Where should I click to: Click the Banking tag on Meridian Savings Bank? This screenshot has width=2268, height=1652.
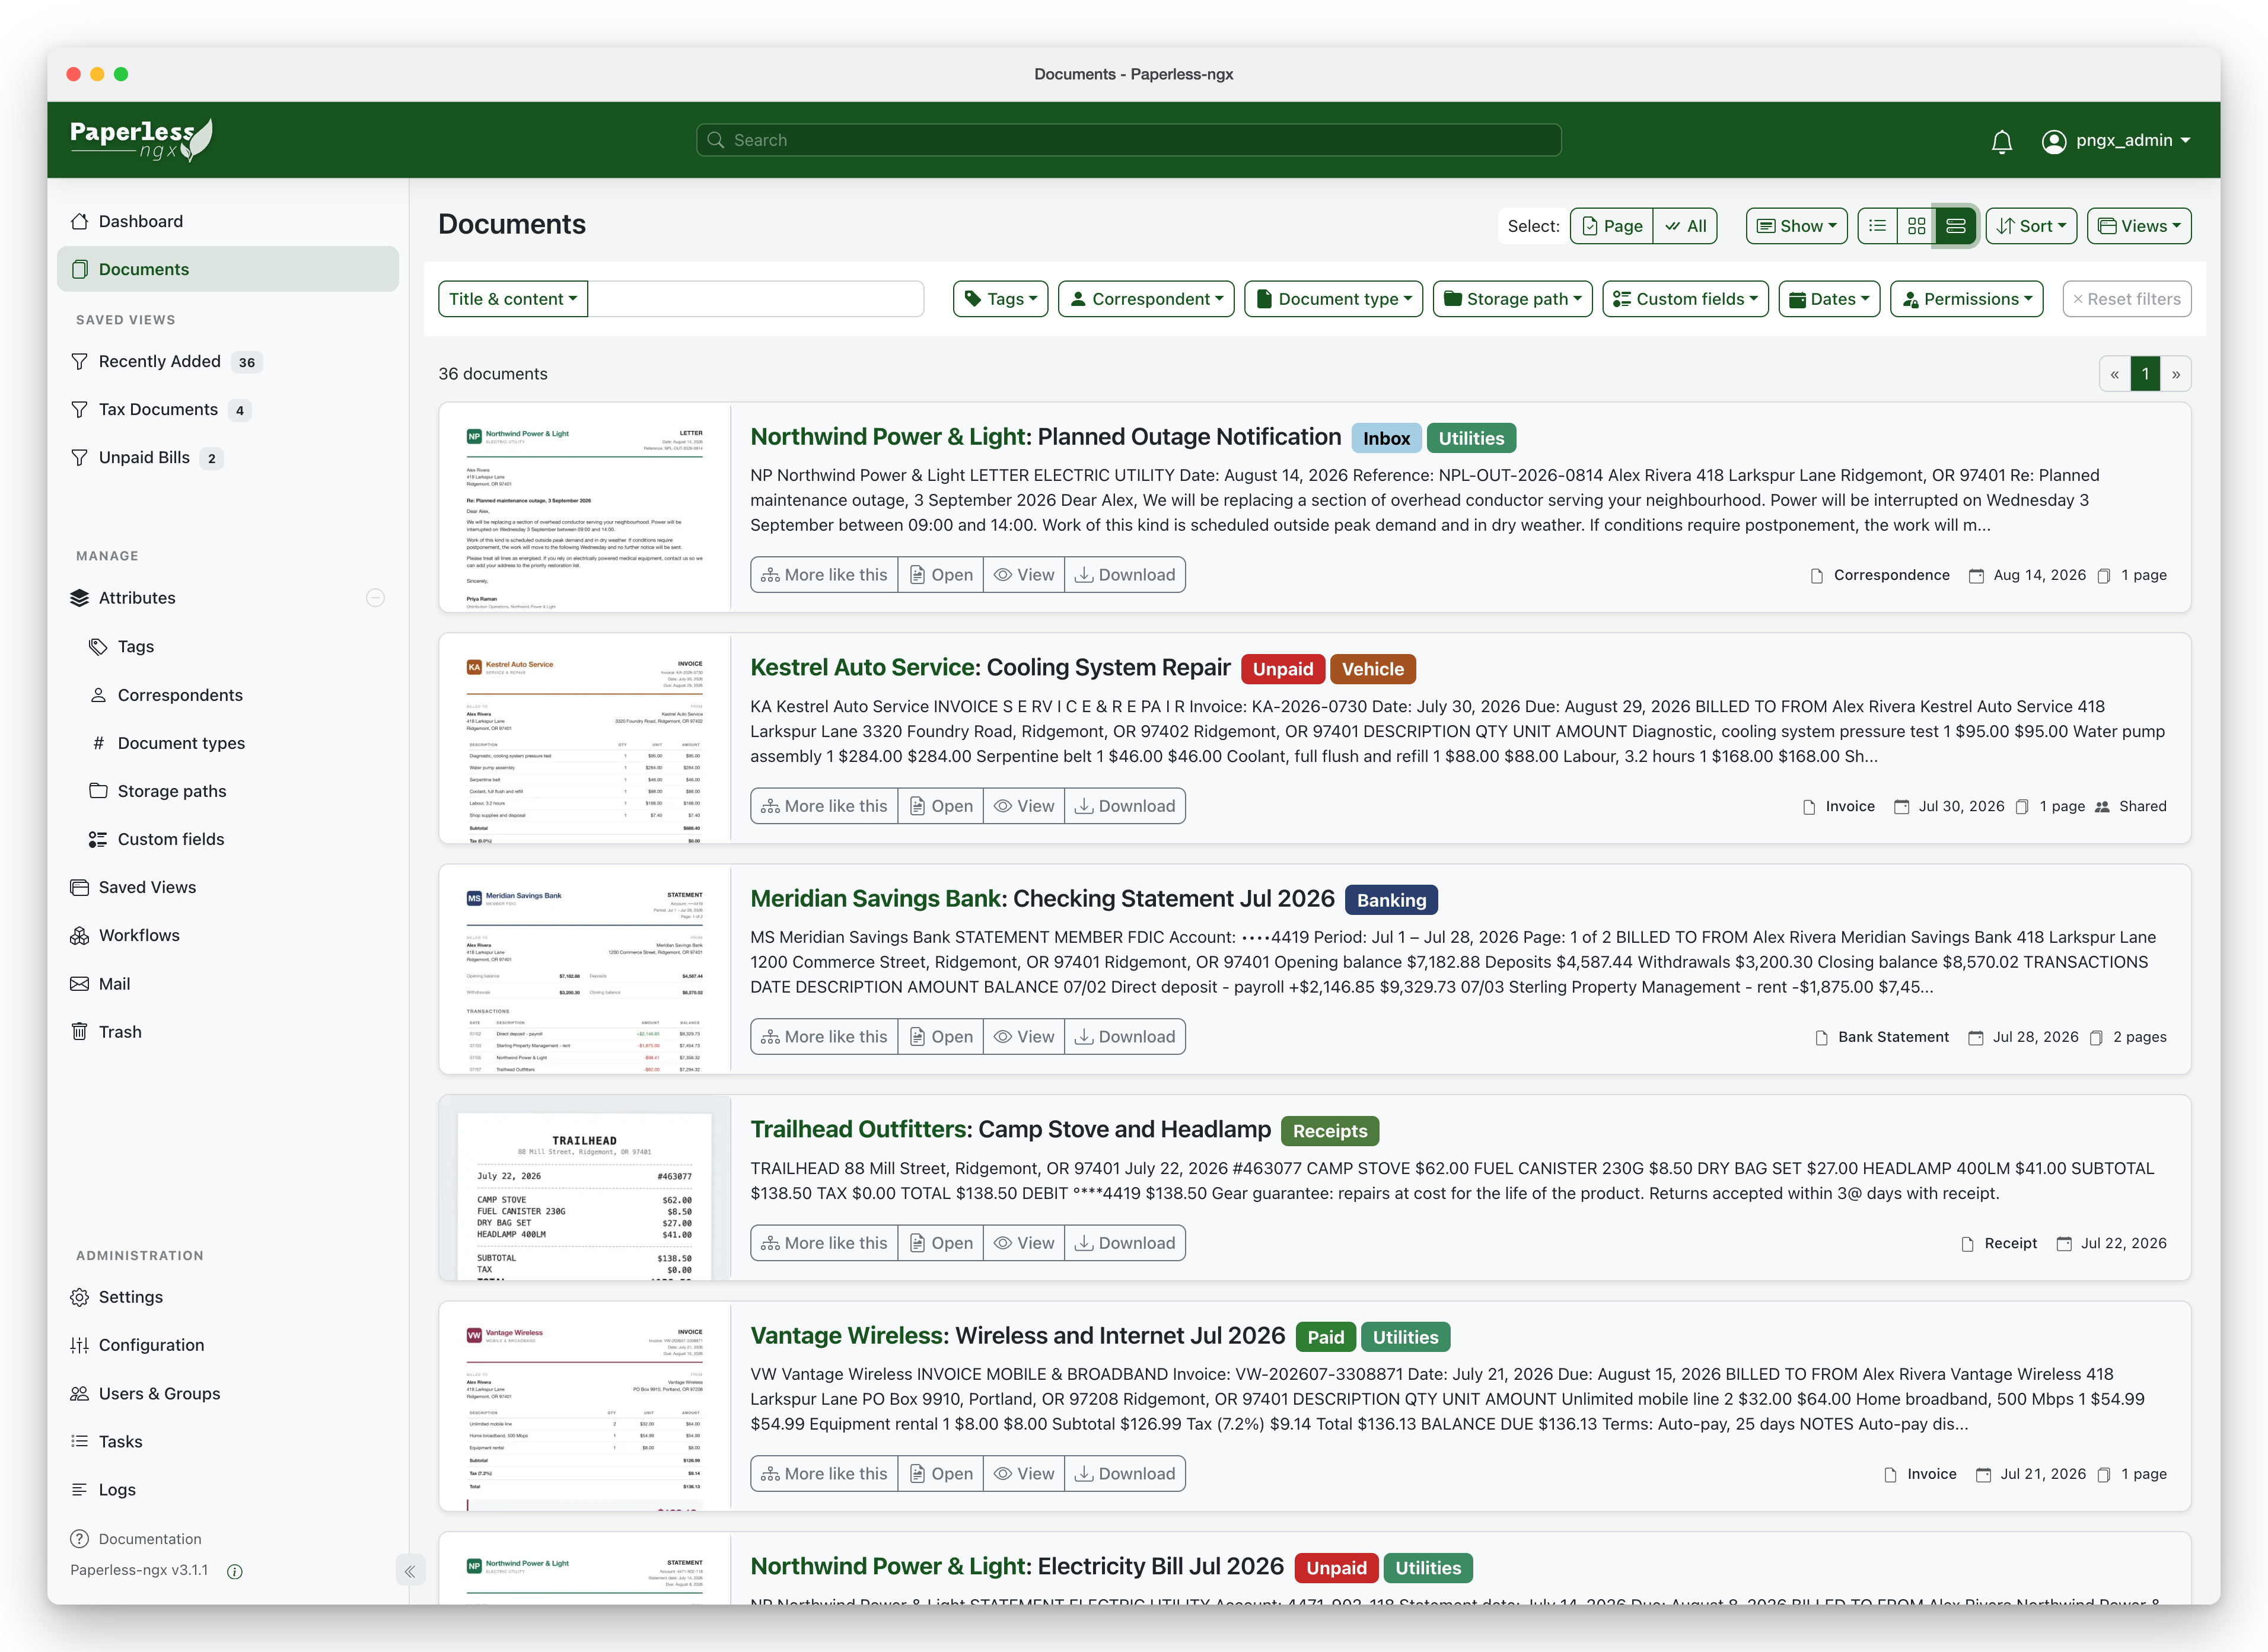[1392, 900]
